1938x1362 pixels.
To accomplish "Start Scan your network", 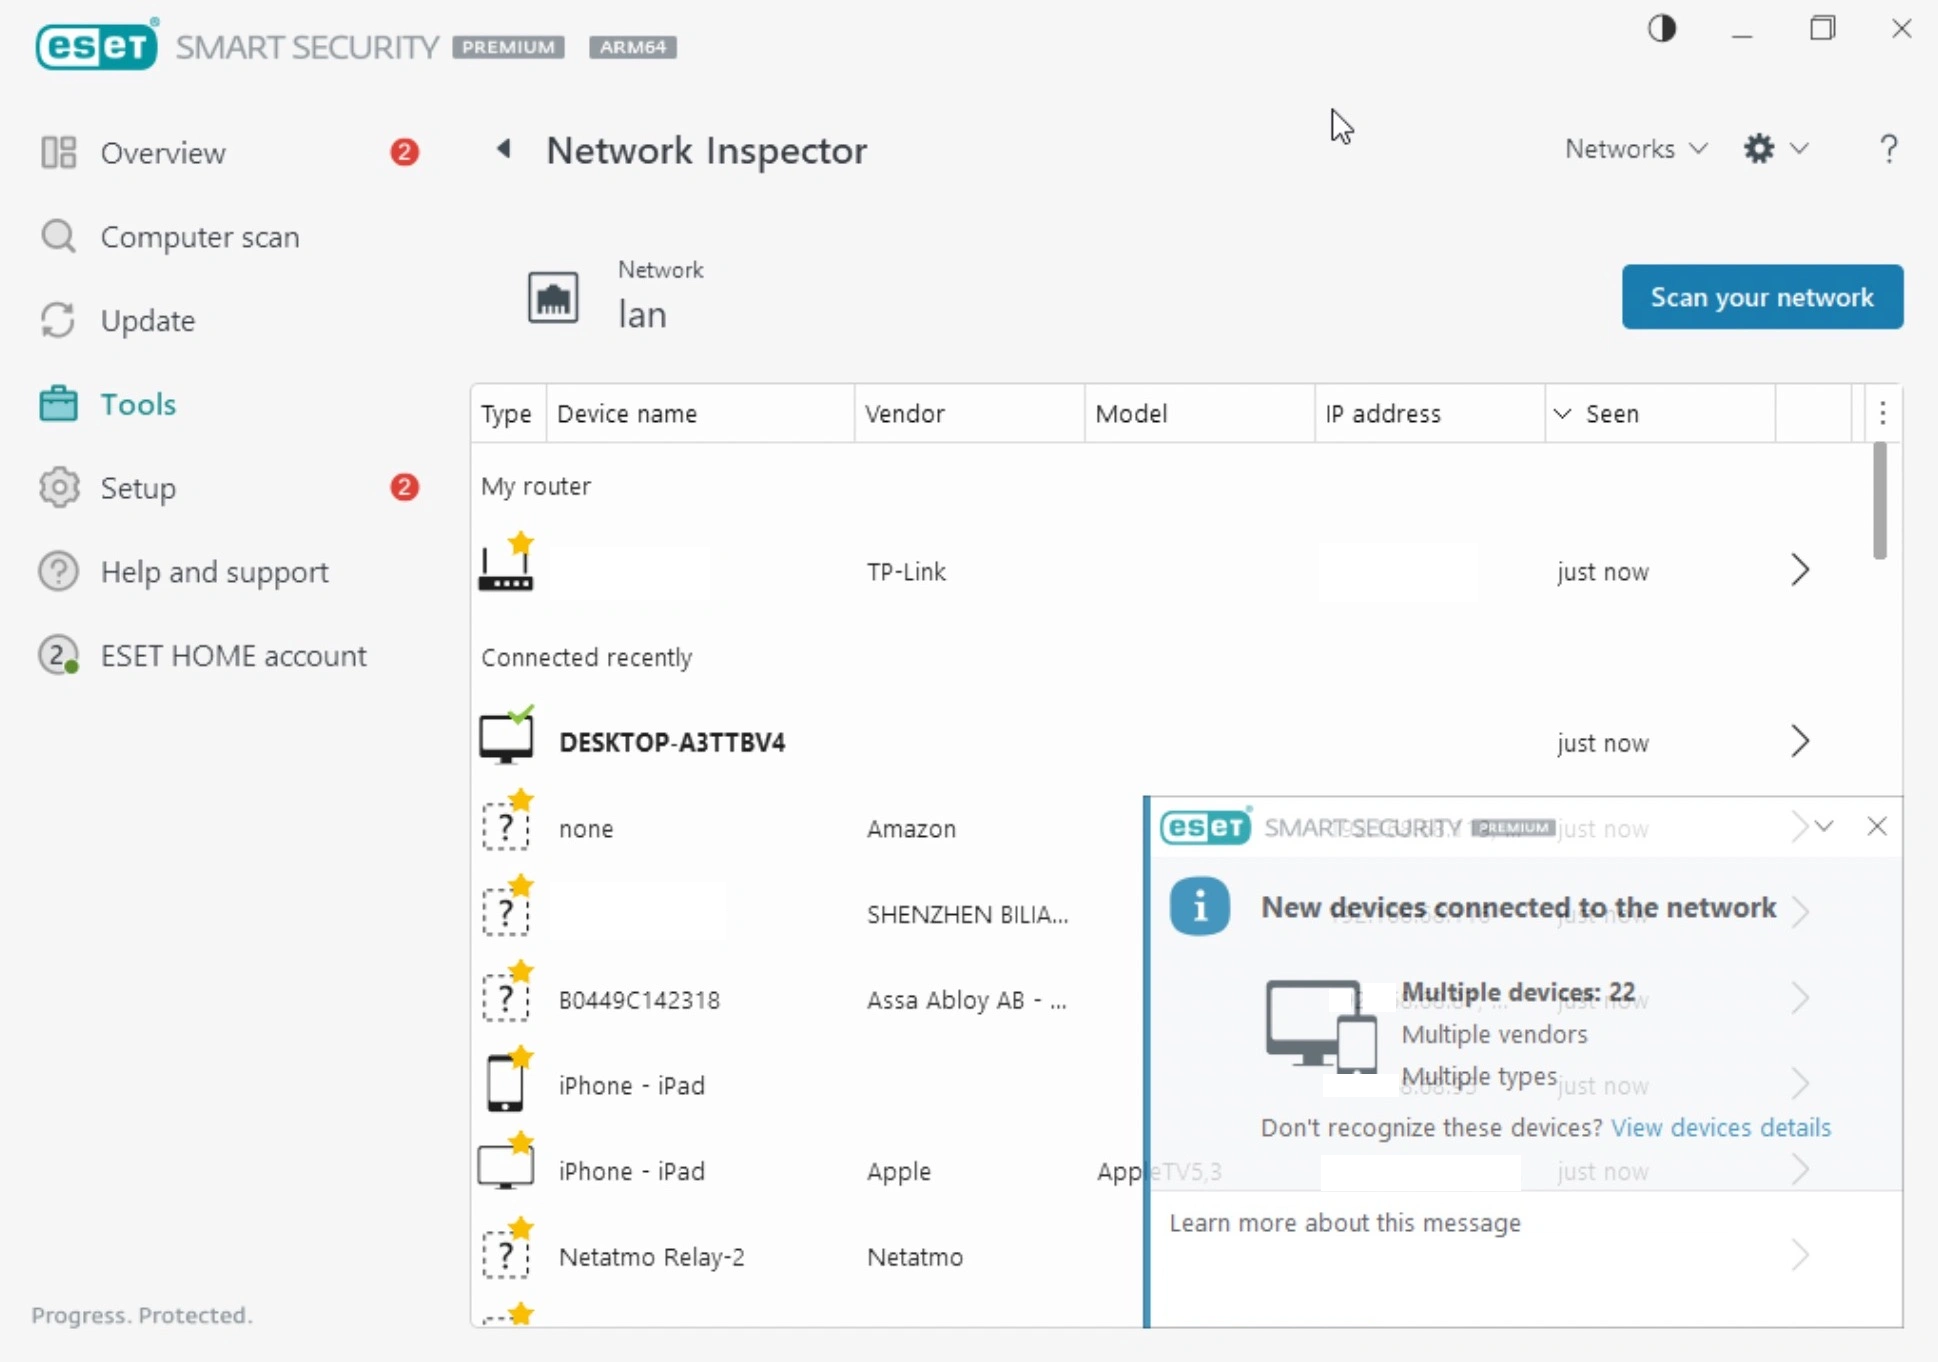I will [x=1762, y=297].
